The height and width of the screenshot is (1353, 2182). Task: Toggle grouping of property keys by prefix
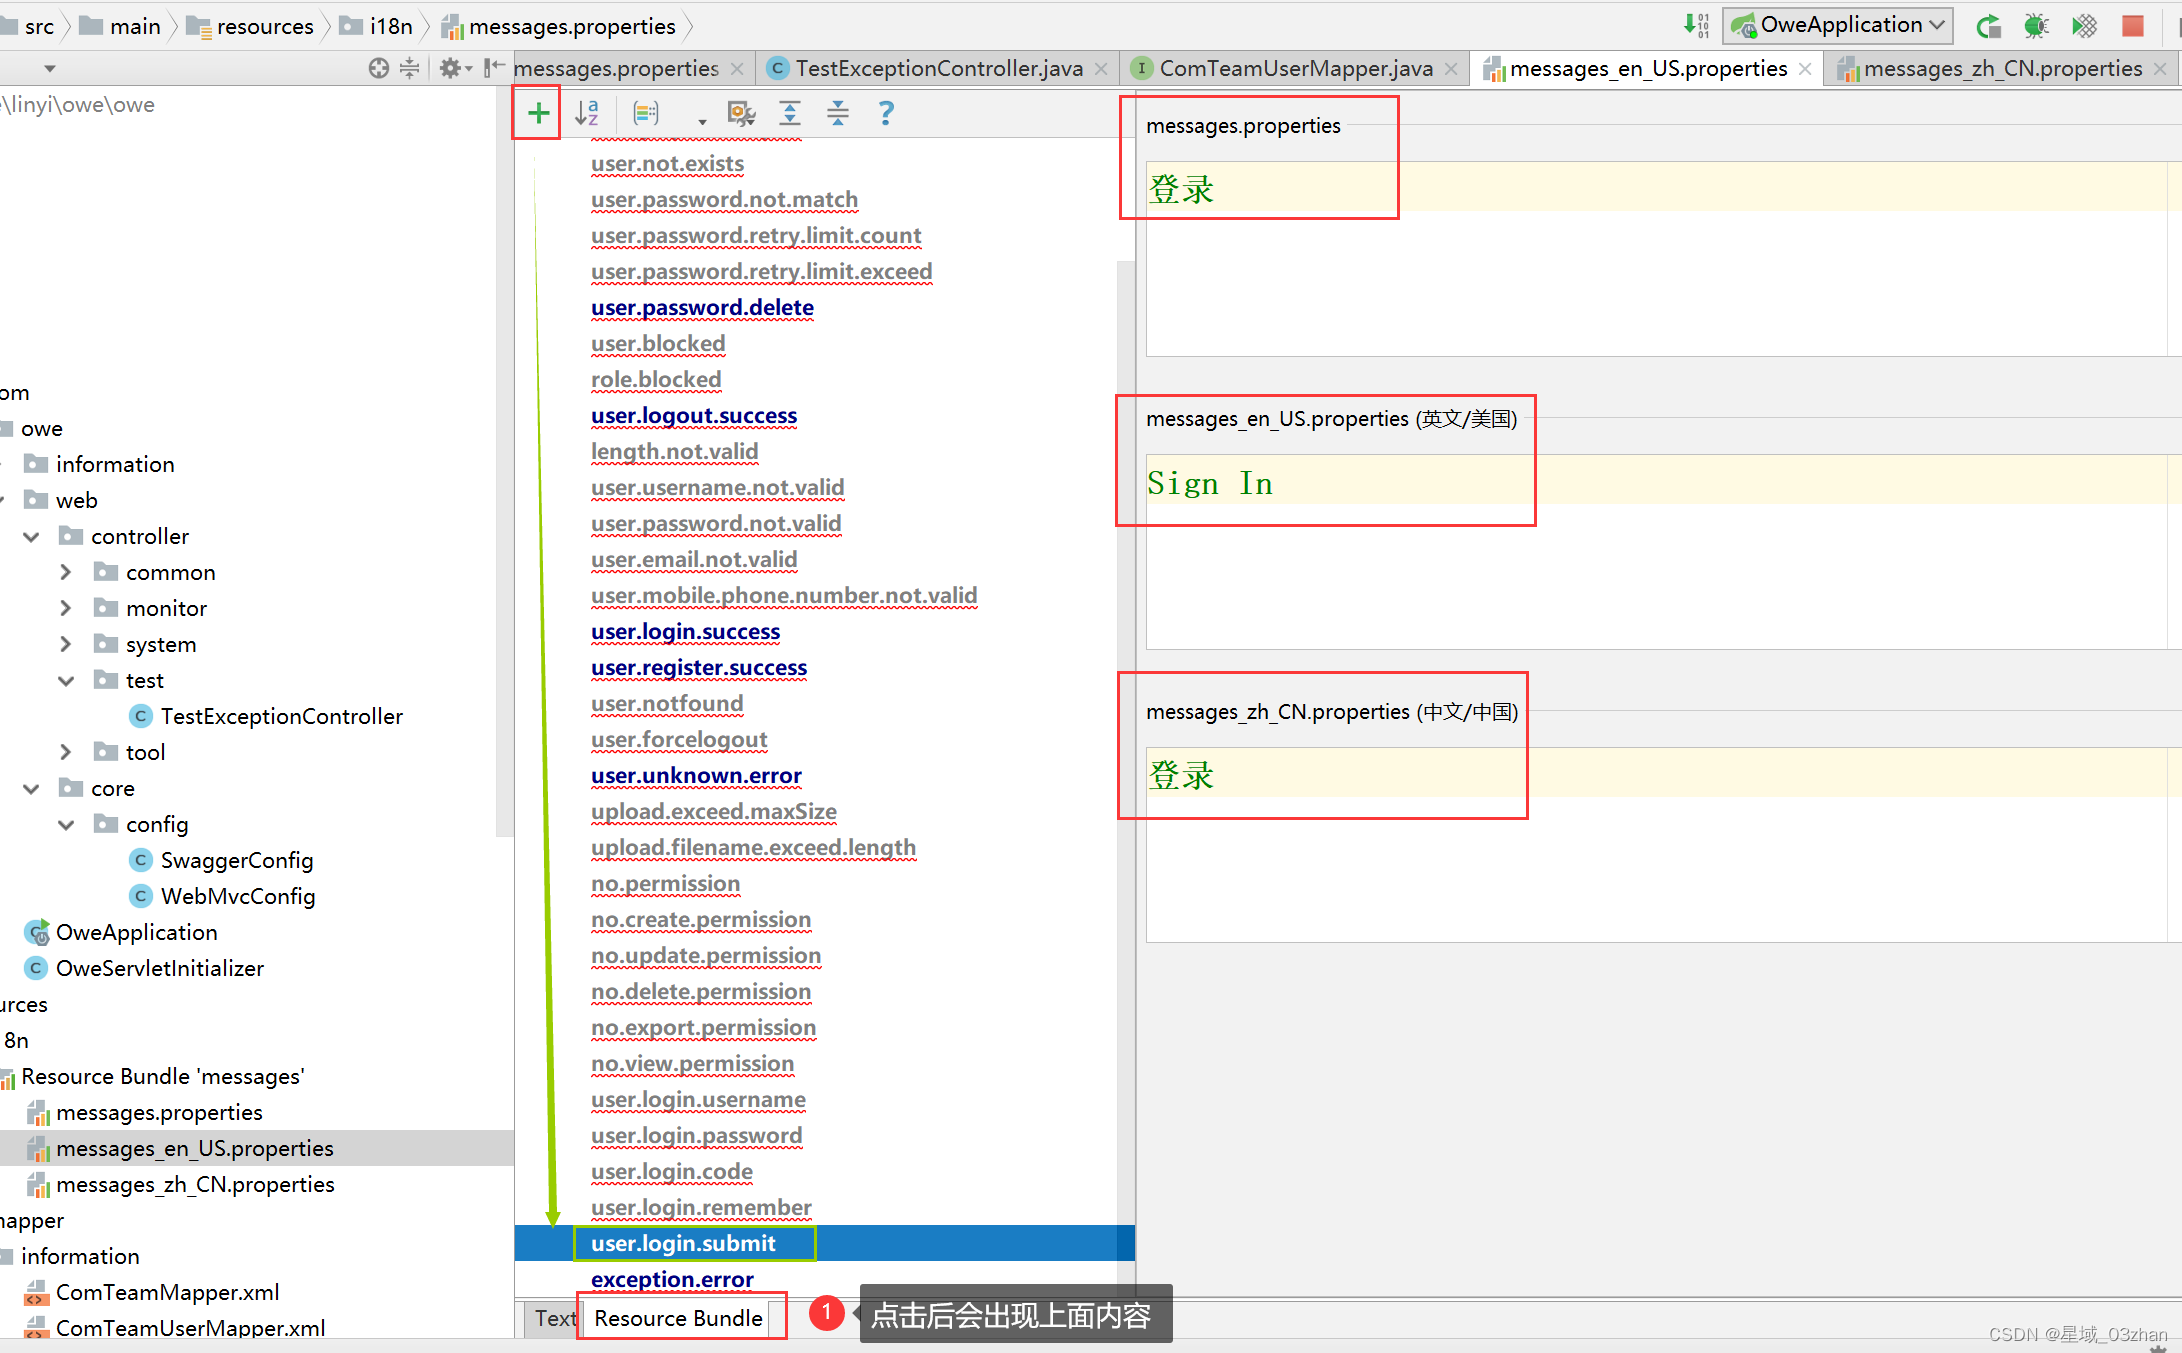tap(645, 112)
